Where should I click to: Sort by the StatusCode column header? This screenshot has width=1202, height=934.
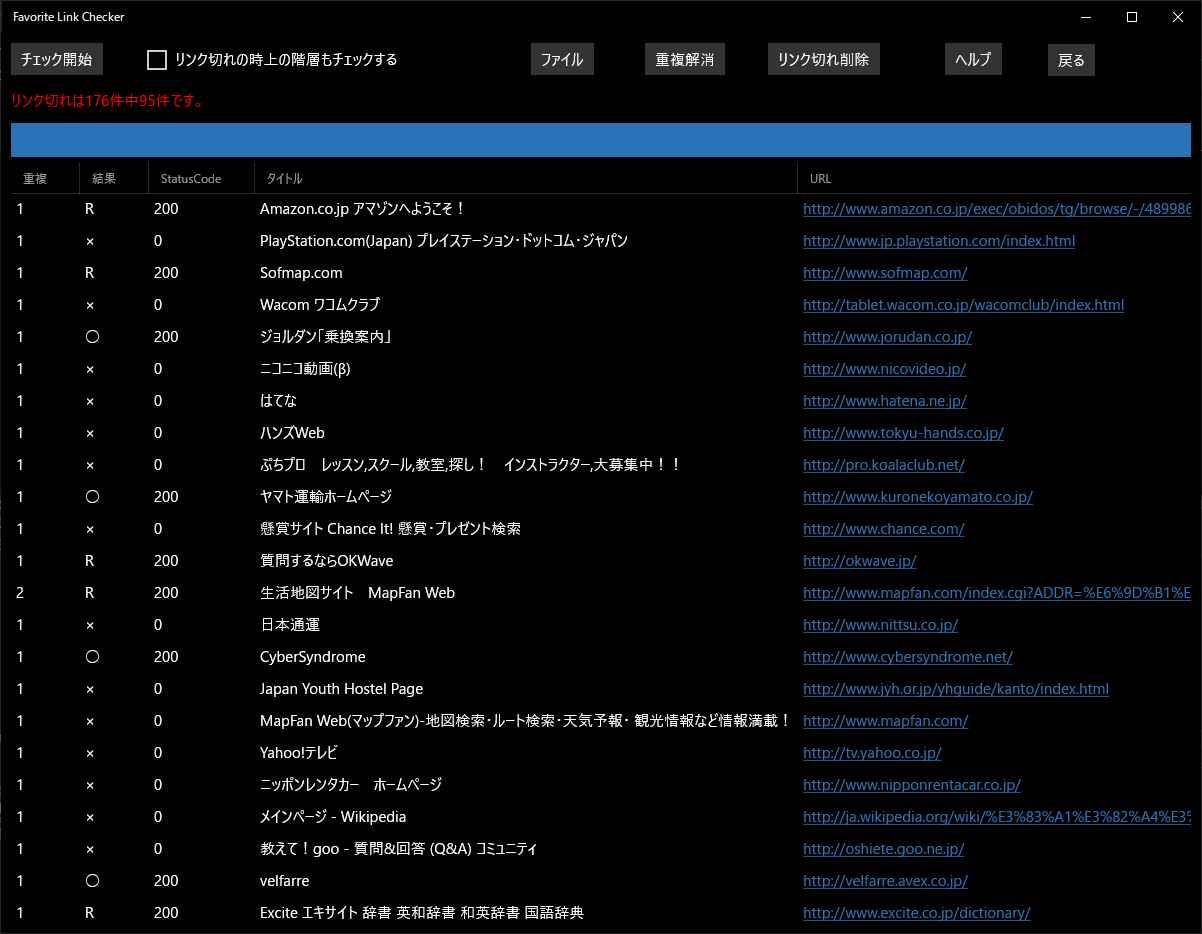(201, 178)
